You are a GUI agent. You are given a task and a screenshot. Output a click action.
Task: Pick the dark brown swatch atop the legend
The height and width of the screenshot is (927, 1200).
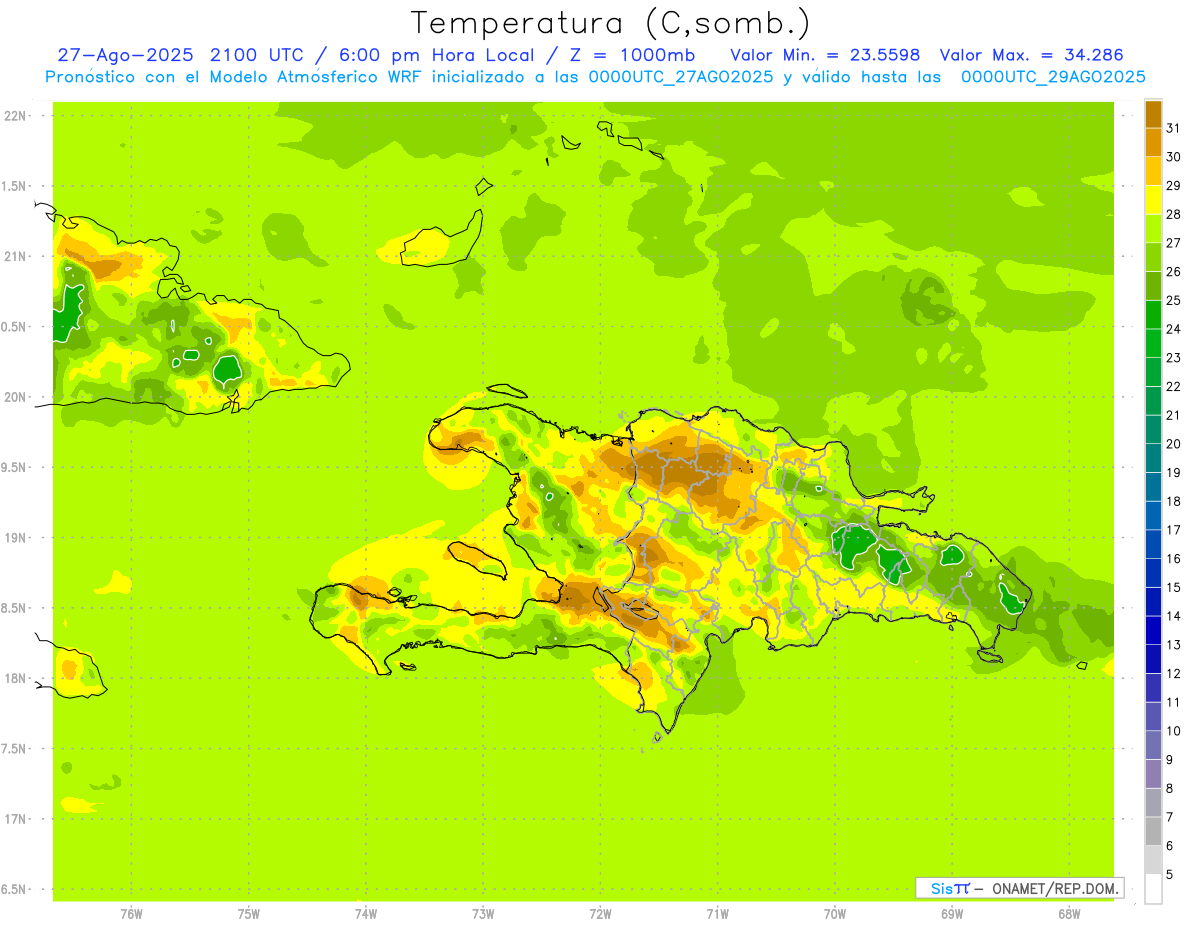click(1153, 113)
